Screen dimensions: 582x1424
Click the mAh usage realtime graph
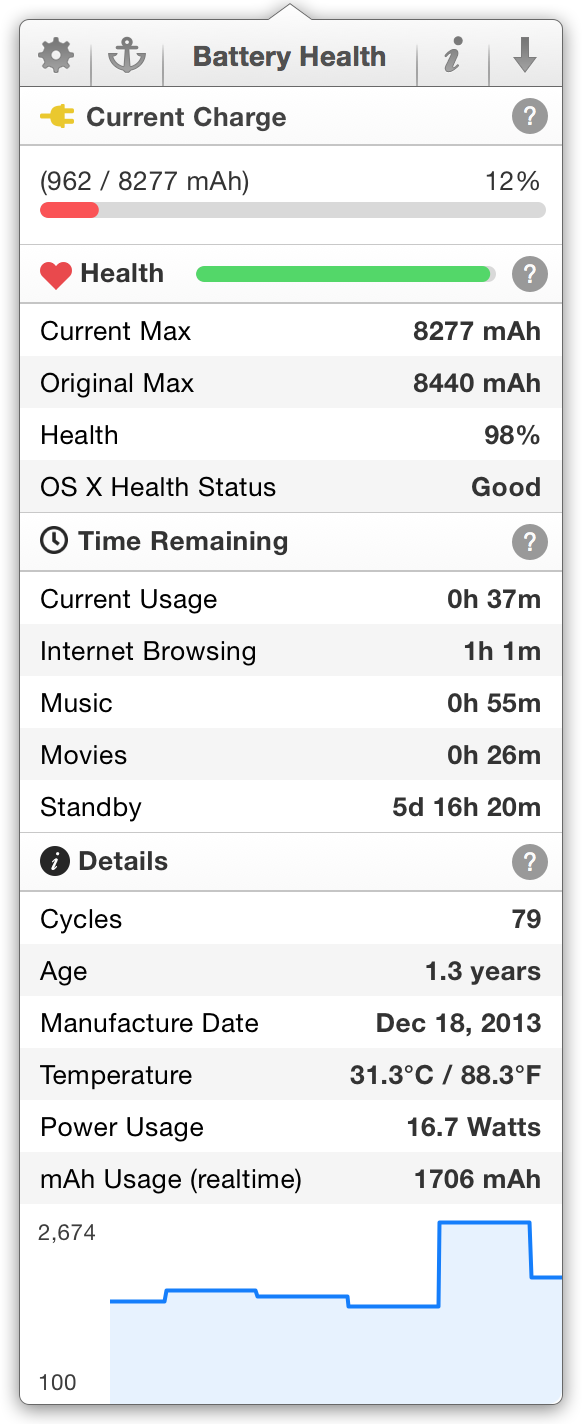291,1305
